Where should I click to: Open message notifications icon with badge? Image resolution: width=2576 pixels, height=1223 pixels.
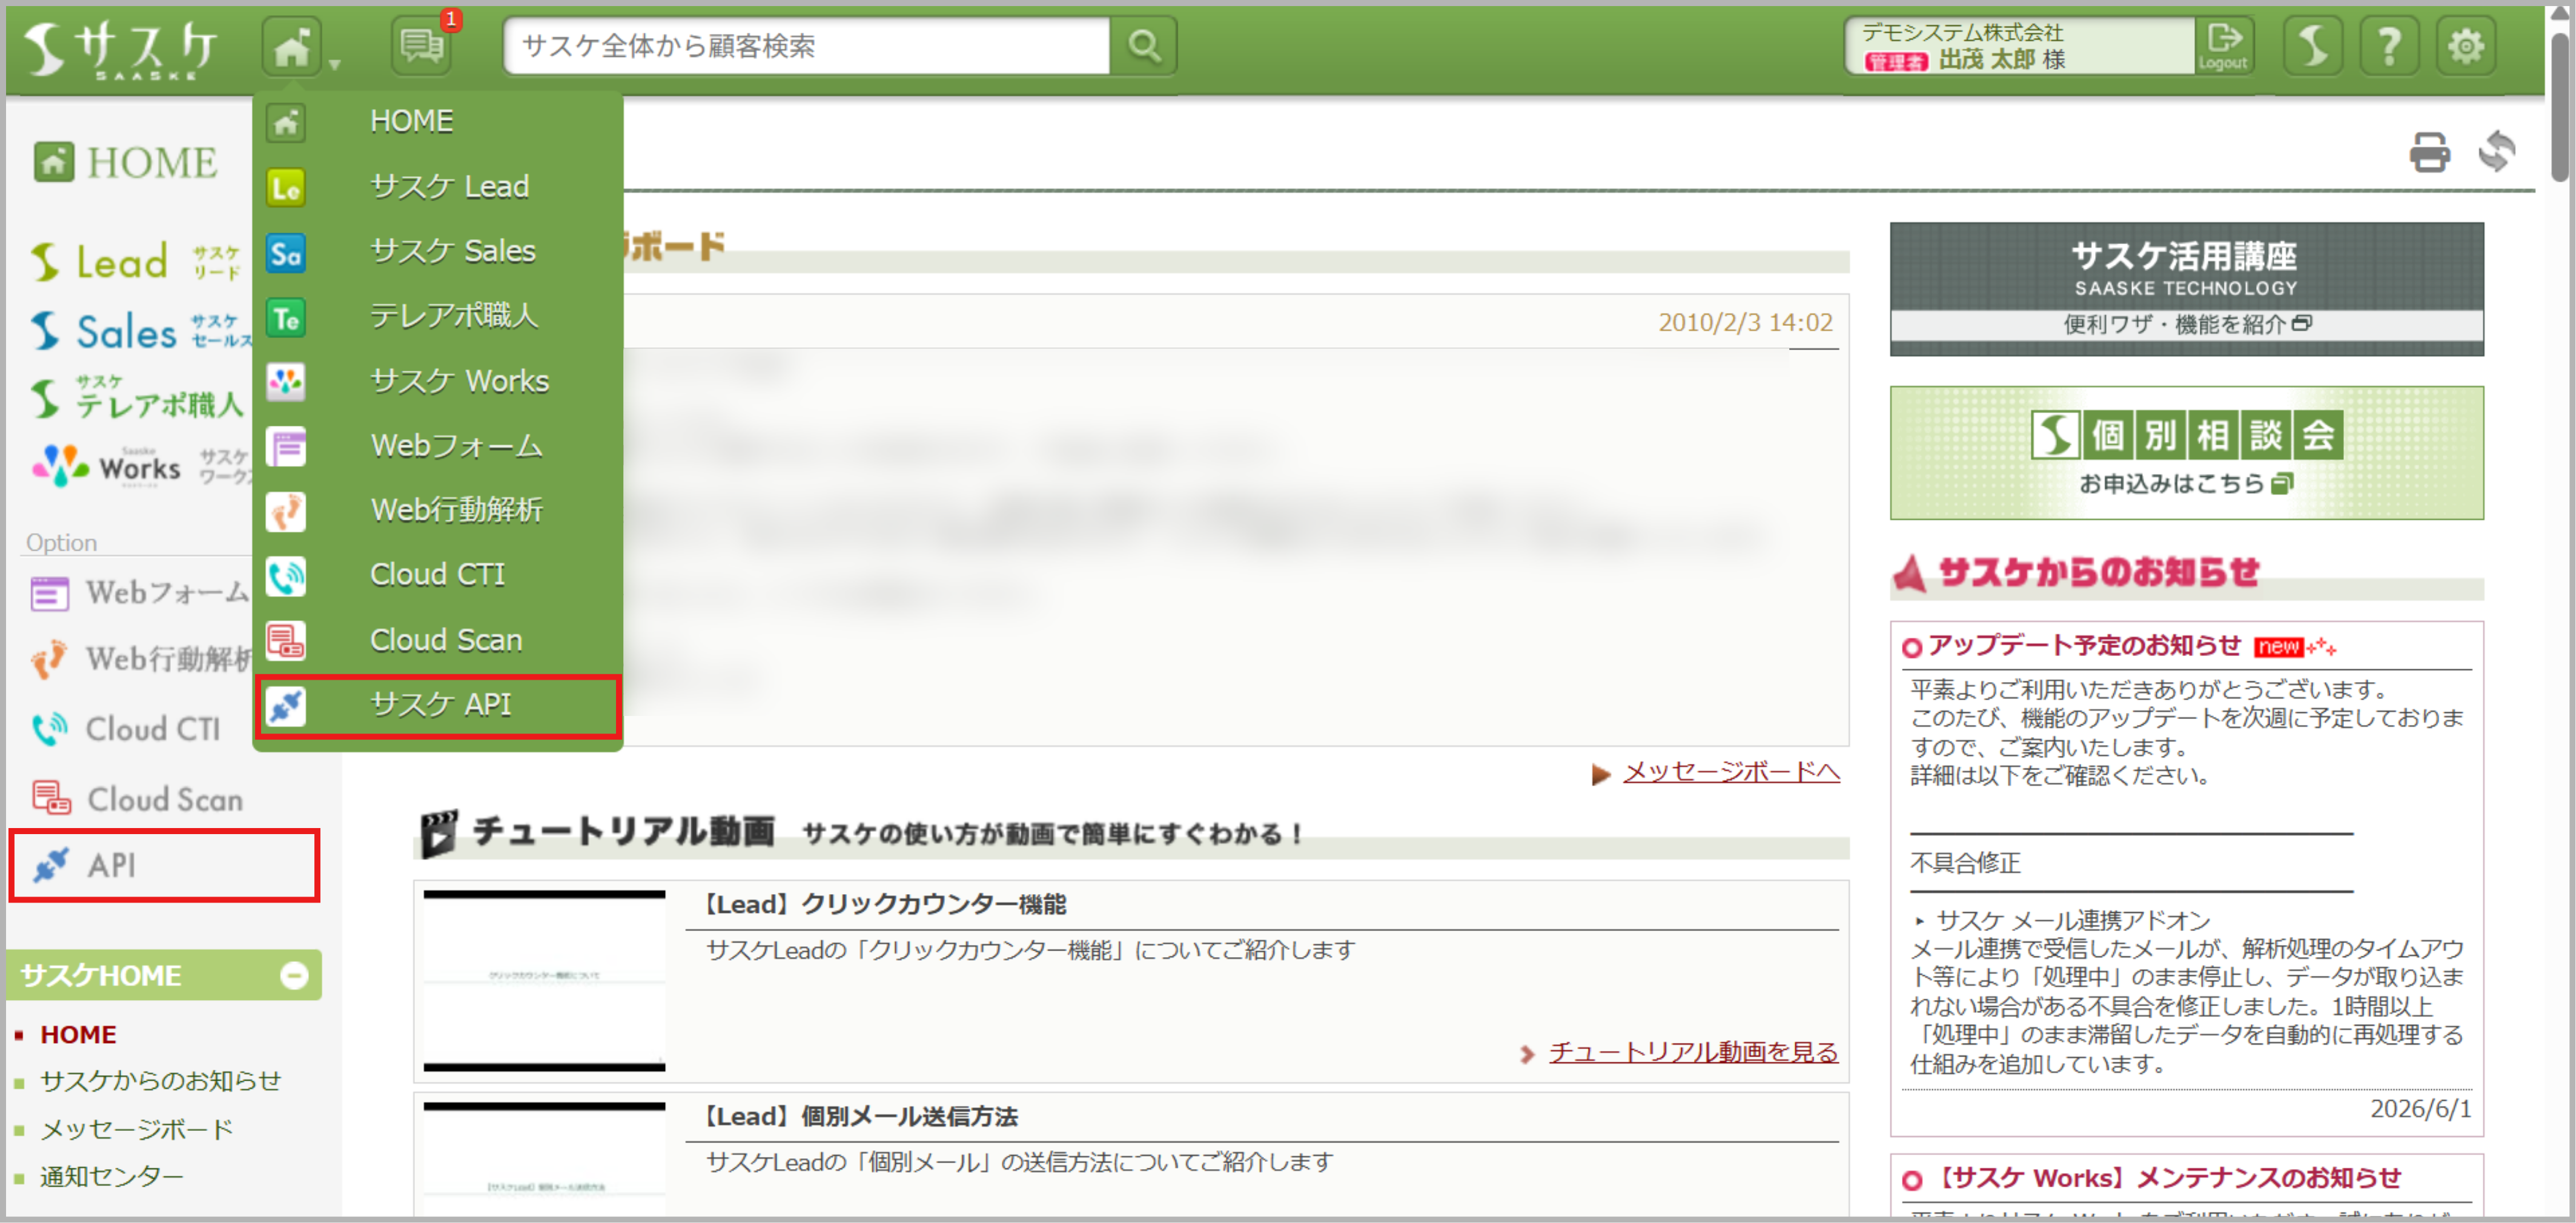tap(422, 46)
